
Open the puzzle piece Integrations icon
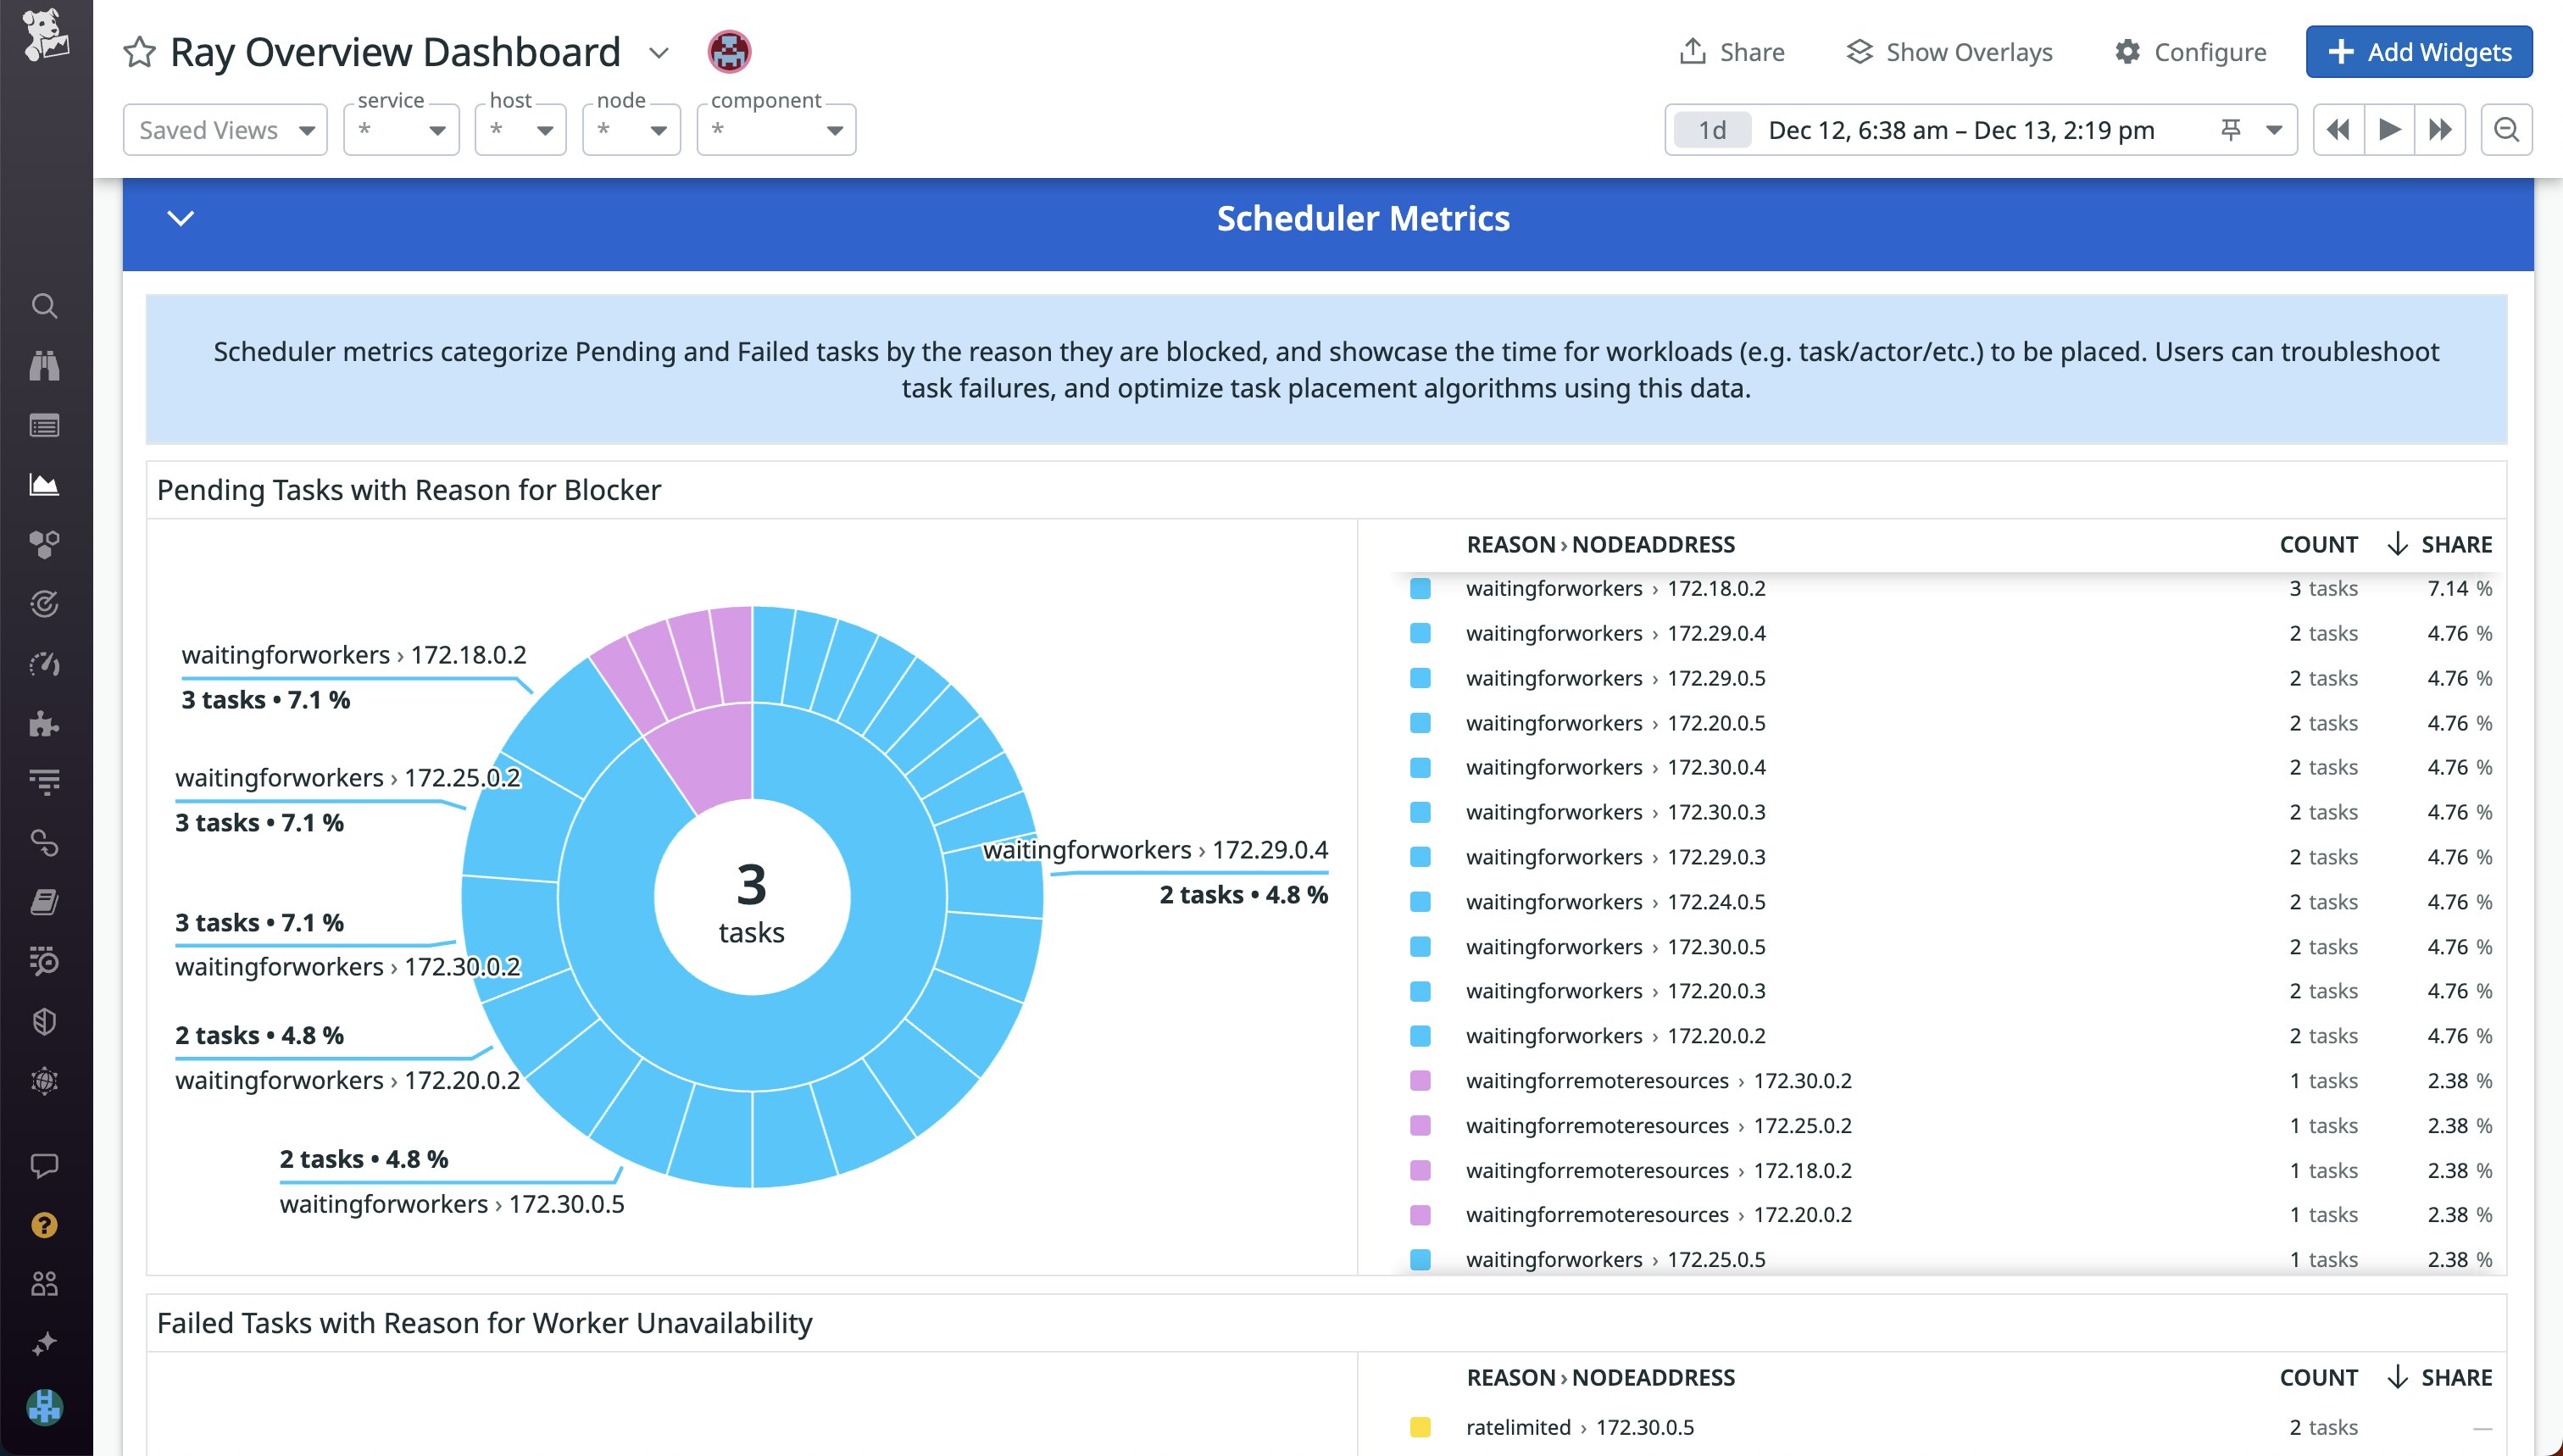(x=44, y=723)
